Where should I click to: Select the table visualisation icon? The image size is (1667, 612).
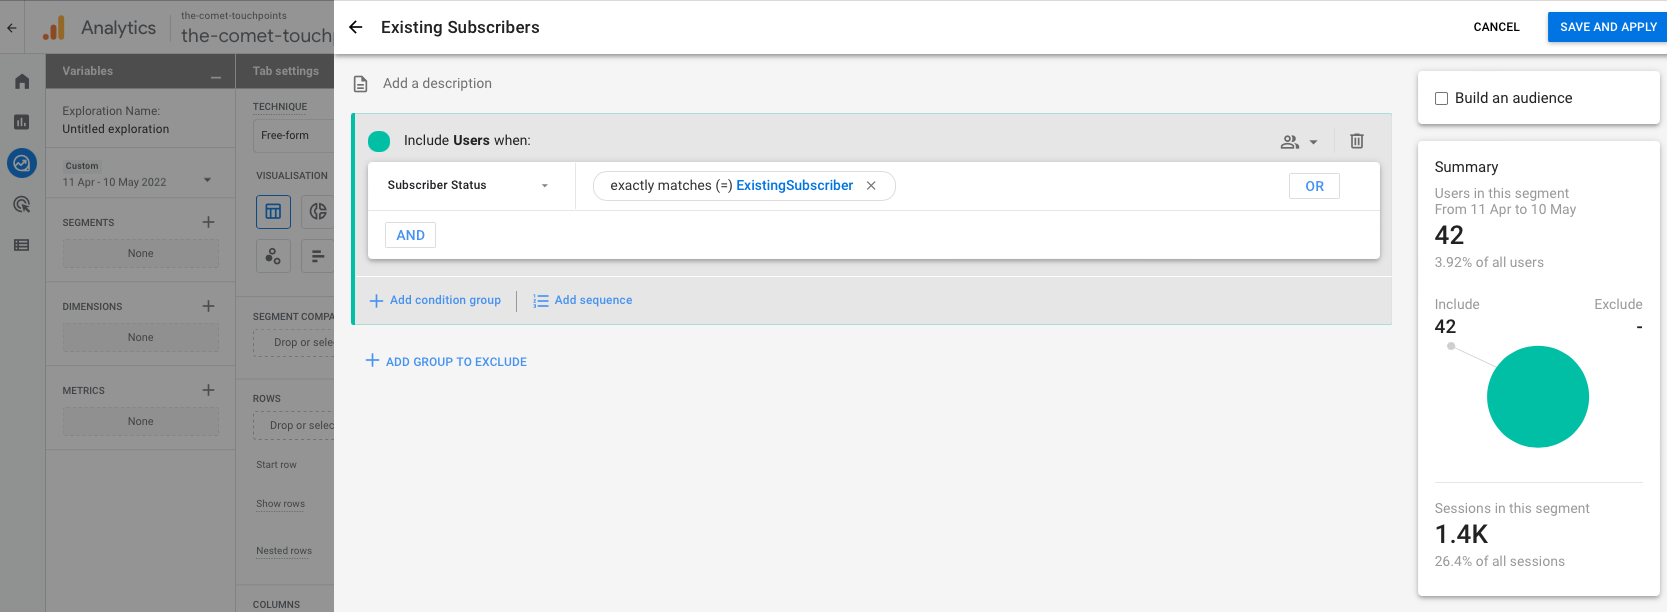click(x=273, y=212)
